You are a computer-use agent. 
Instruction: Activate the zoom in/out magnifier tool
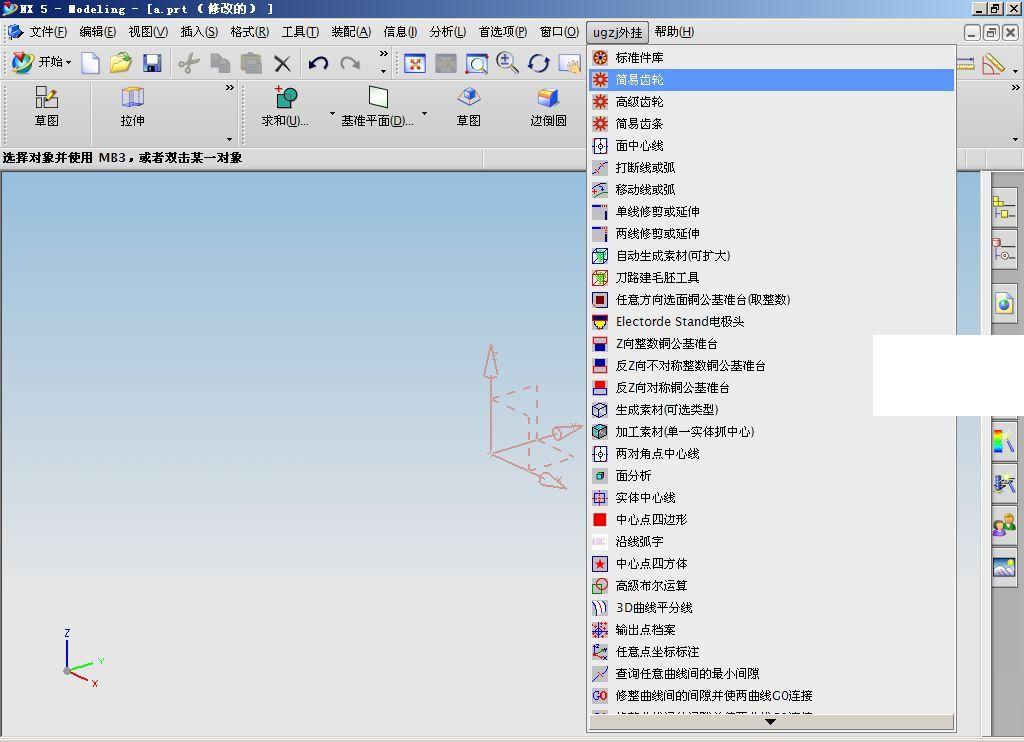click(x=507, y=63)
